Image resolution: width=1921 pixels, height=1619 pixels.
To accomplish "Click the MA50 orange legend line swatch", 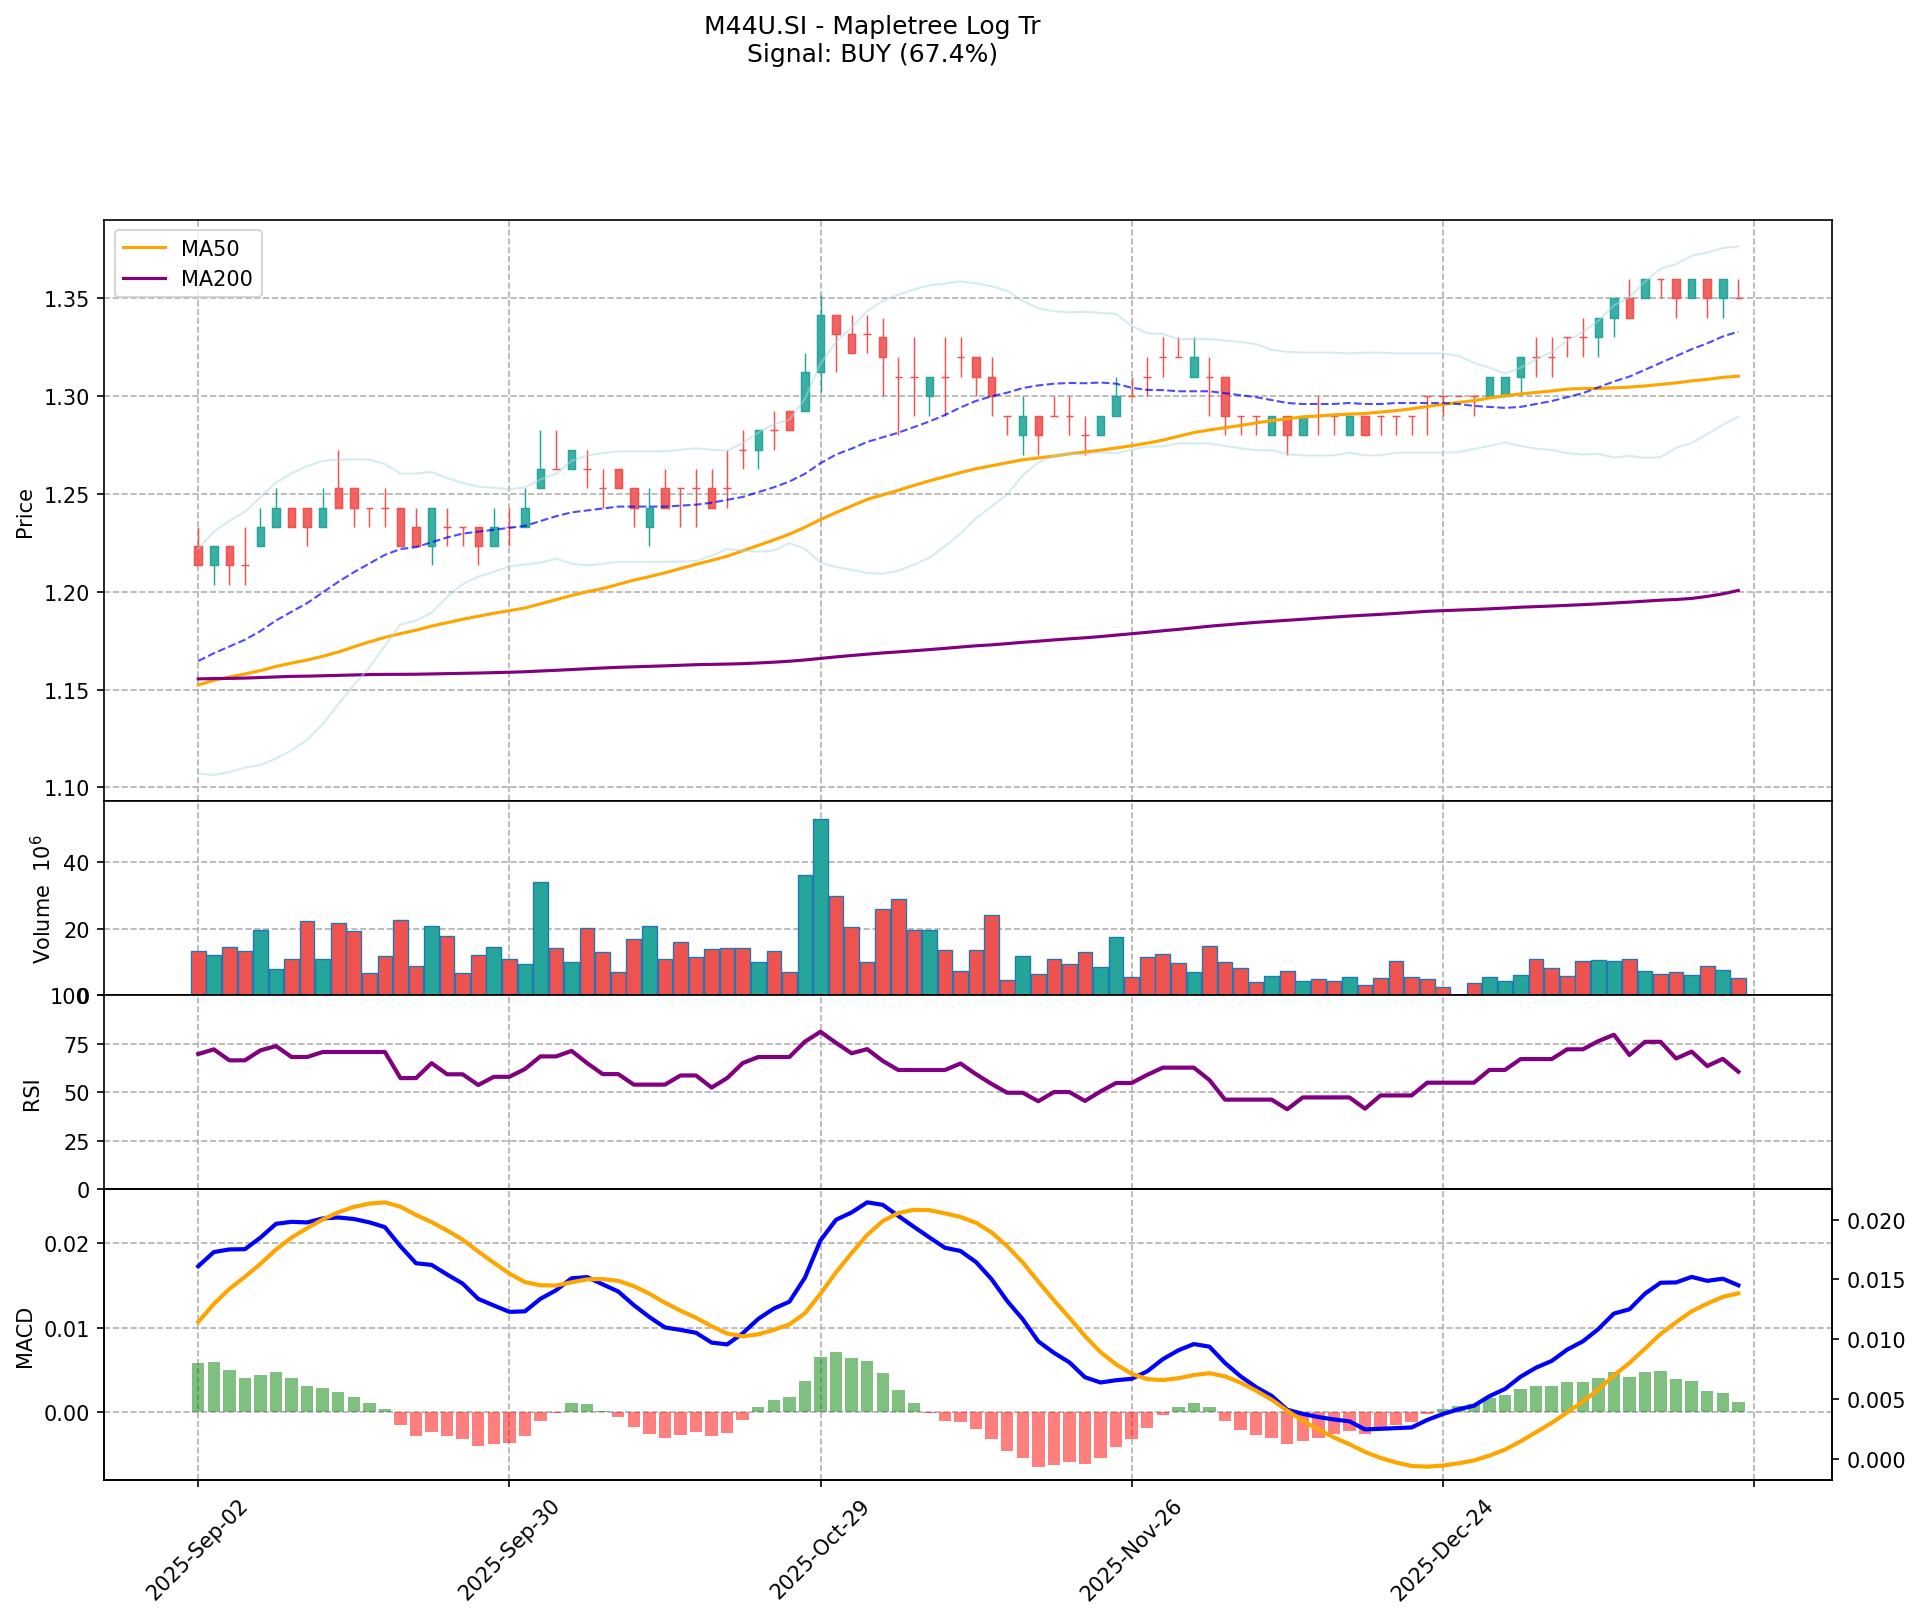I will coord(144,249).
